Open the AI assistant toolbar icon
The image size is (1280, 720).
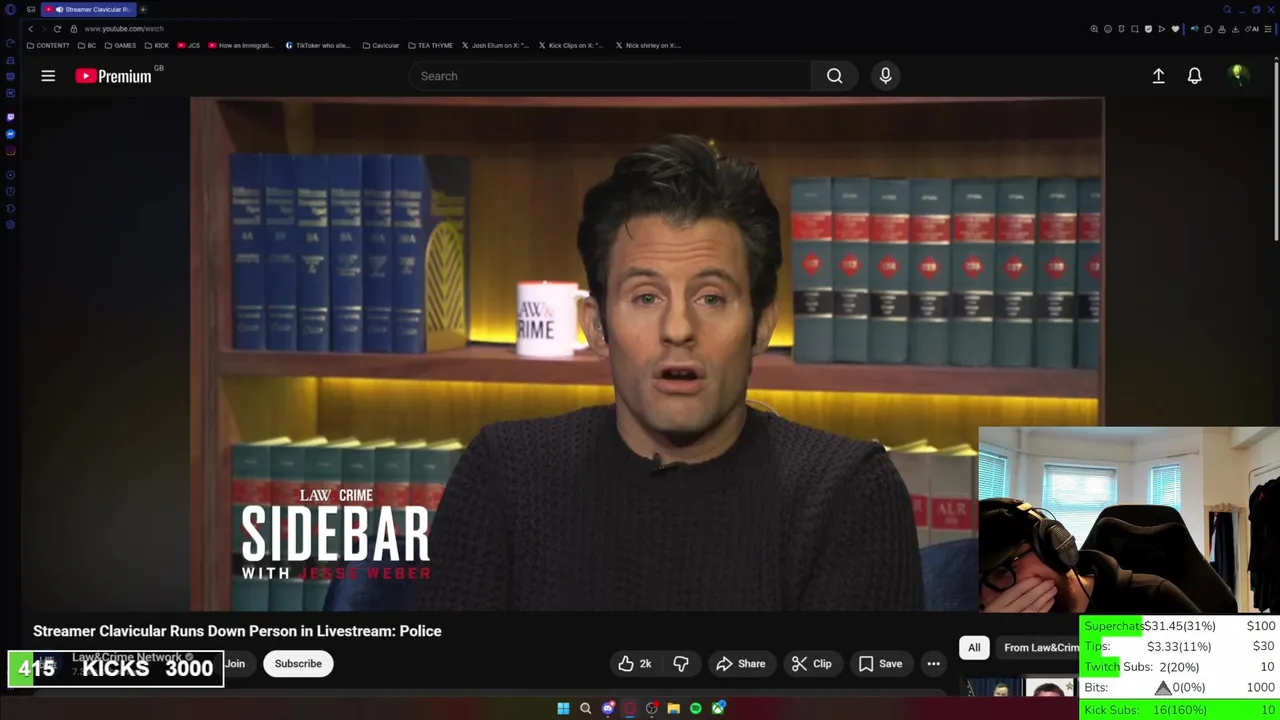point(1252,29)
